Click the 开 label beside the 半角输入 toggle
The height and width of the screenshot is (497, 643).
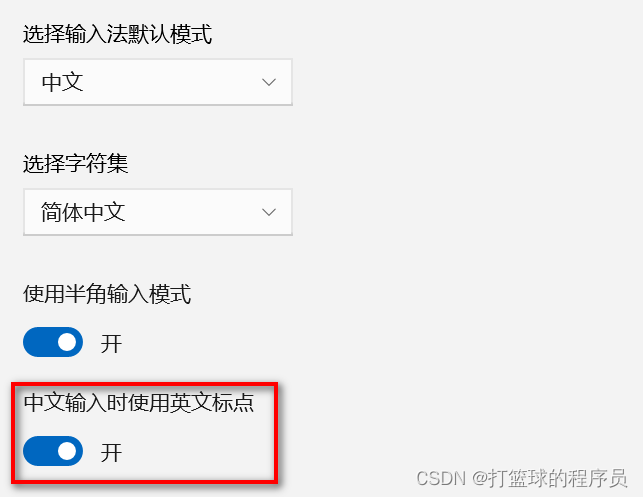(x=112, y=343)
